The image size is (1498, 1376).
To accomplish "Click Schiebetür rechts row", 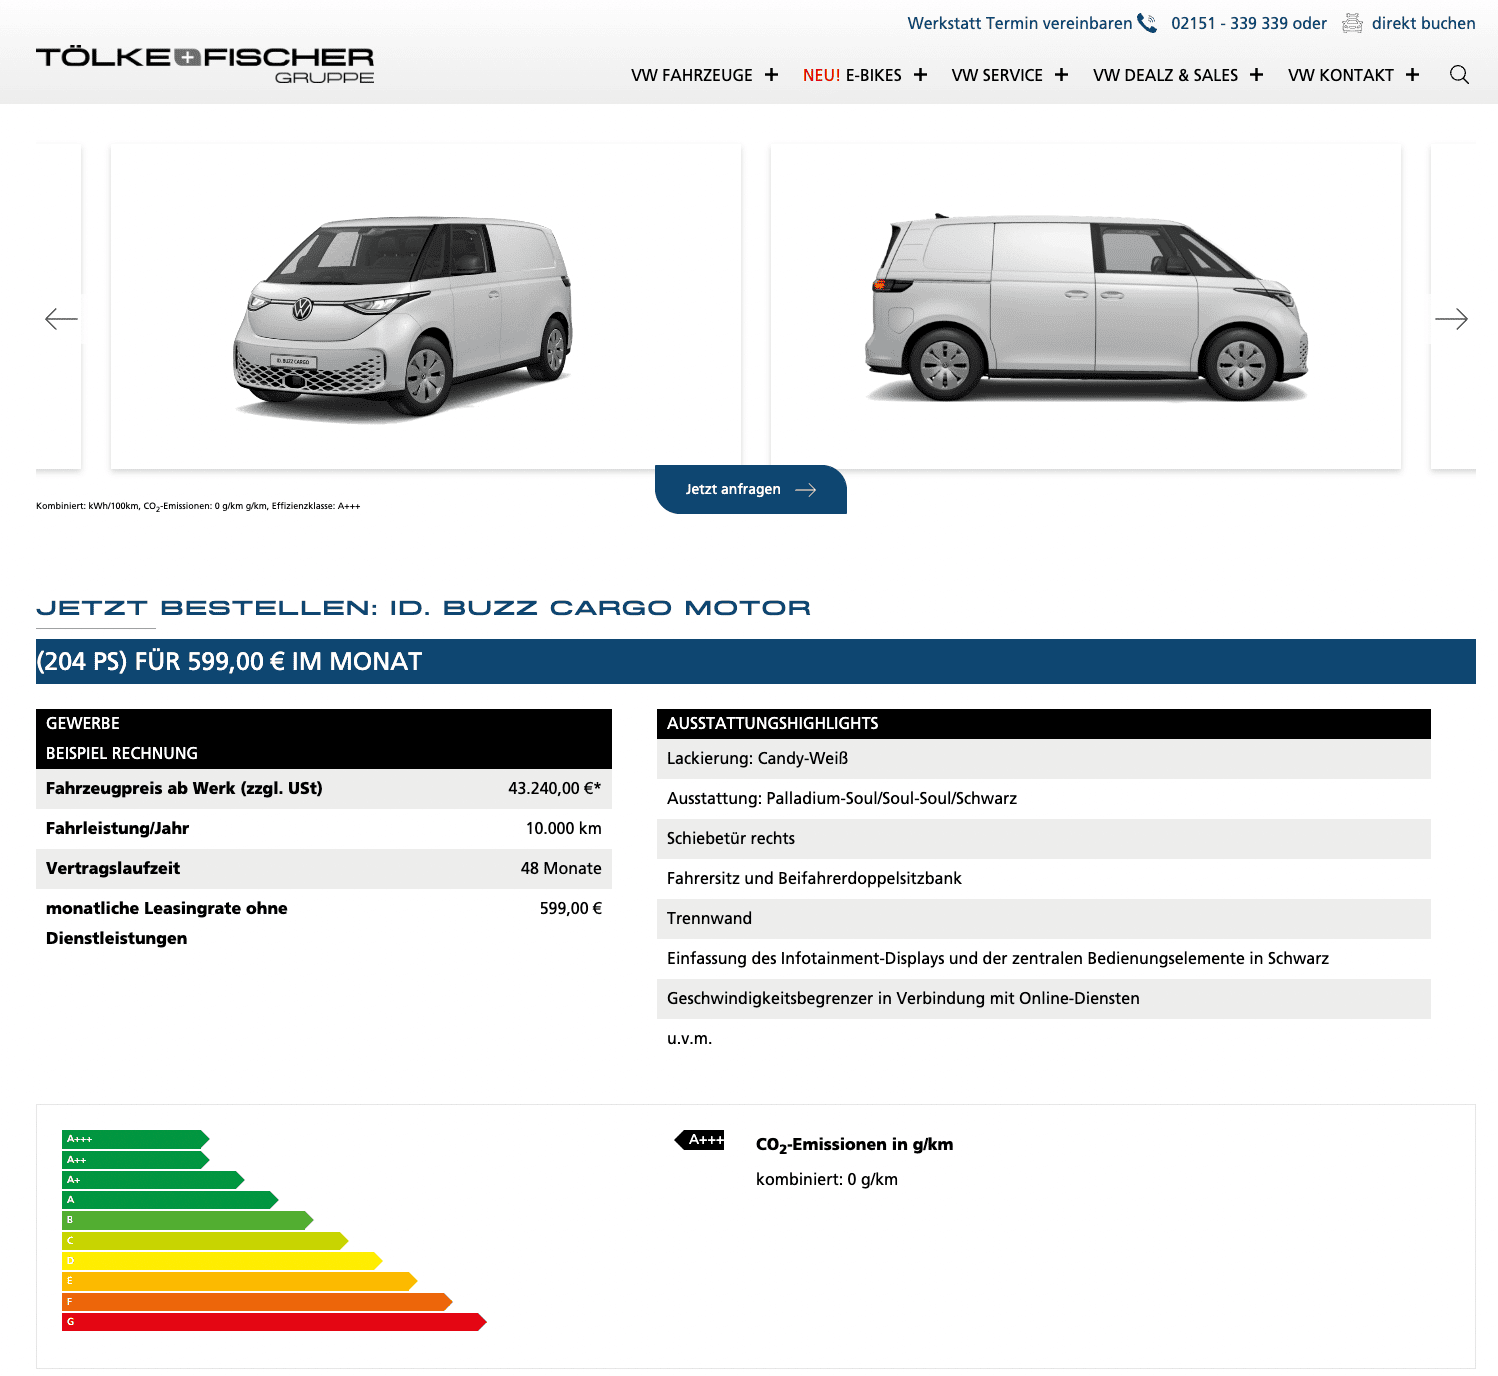I will (x=1044, y=838).
